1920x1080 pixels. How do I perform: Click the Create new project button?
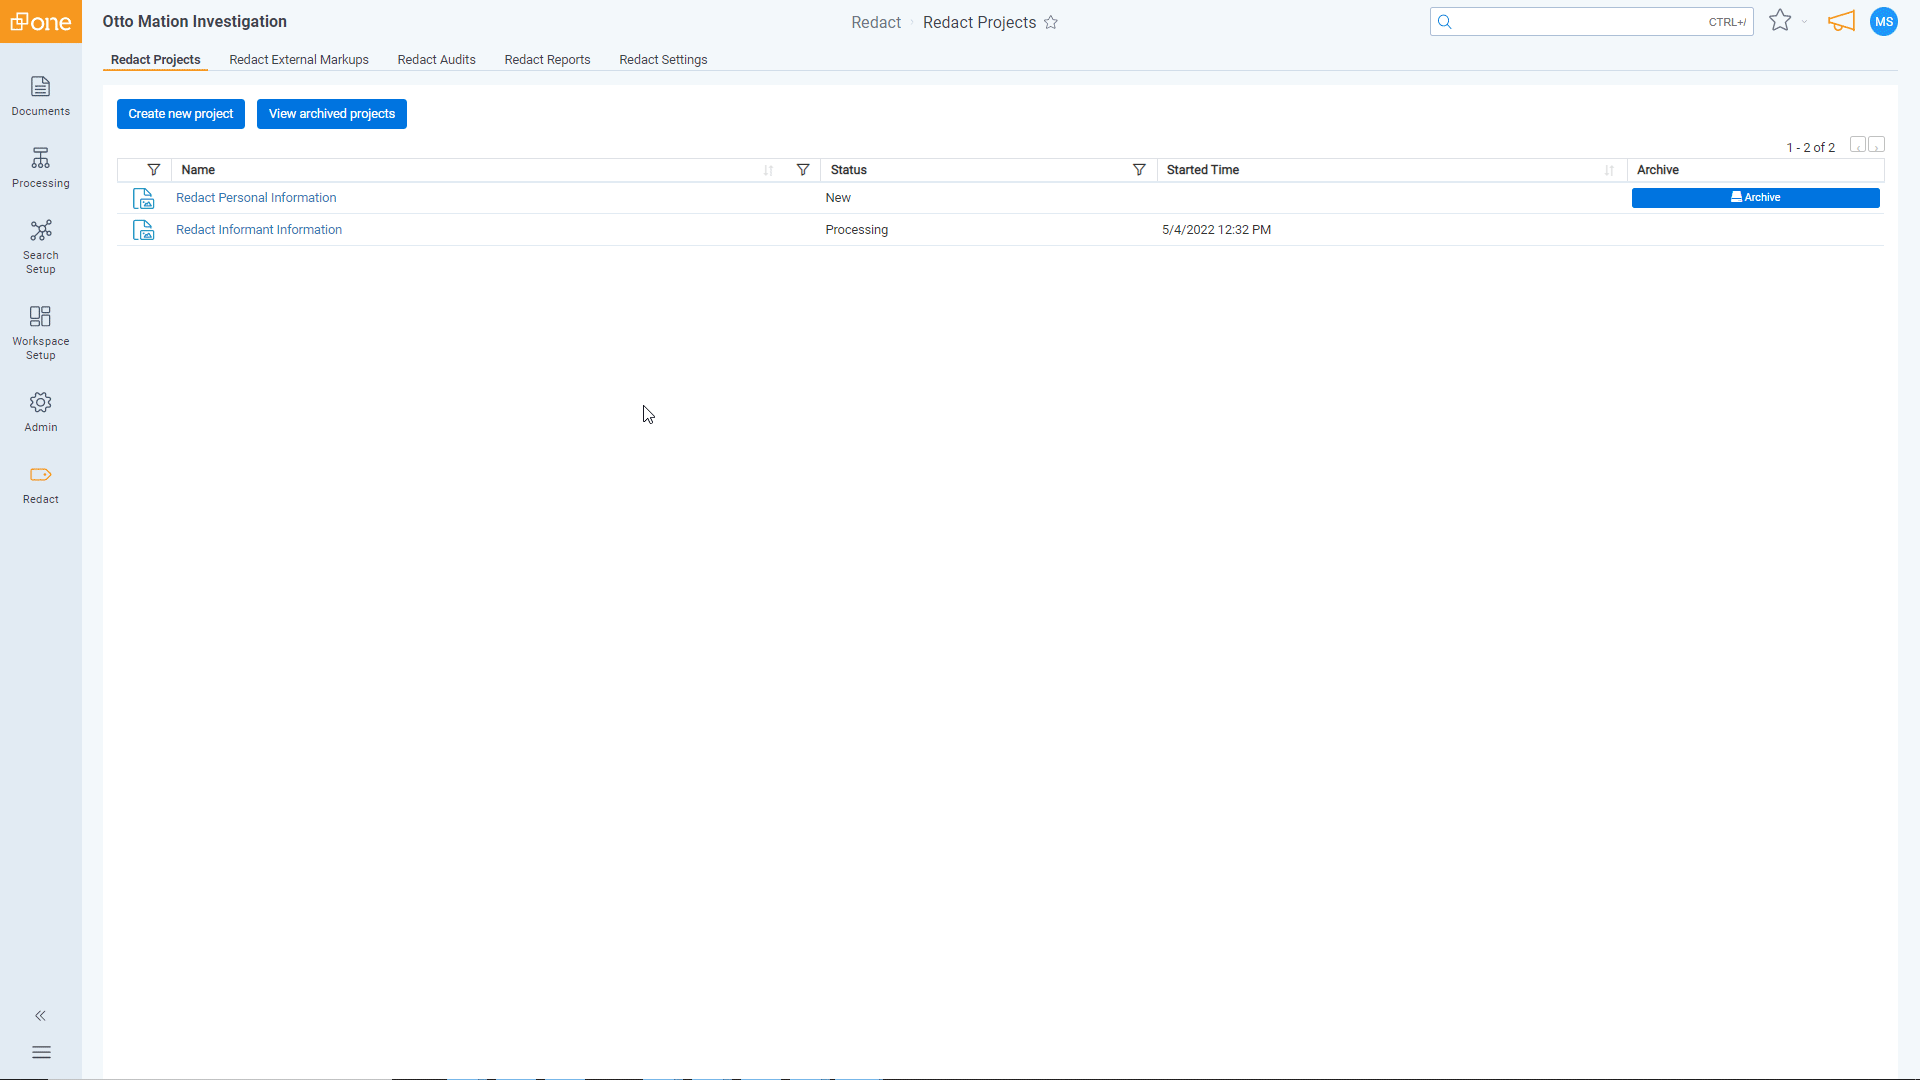[180, 113]
